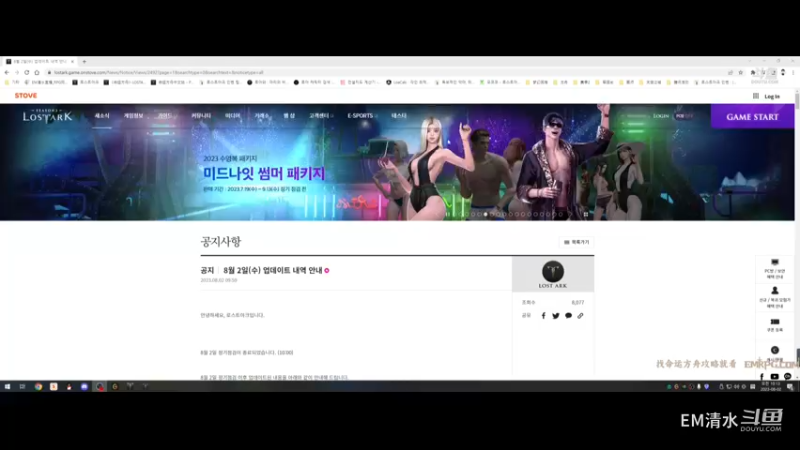Screen dimensions: 800x450
Task: Open the YouTube icon in side panel
Action: pos(774,377)
